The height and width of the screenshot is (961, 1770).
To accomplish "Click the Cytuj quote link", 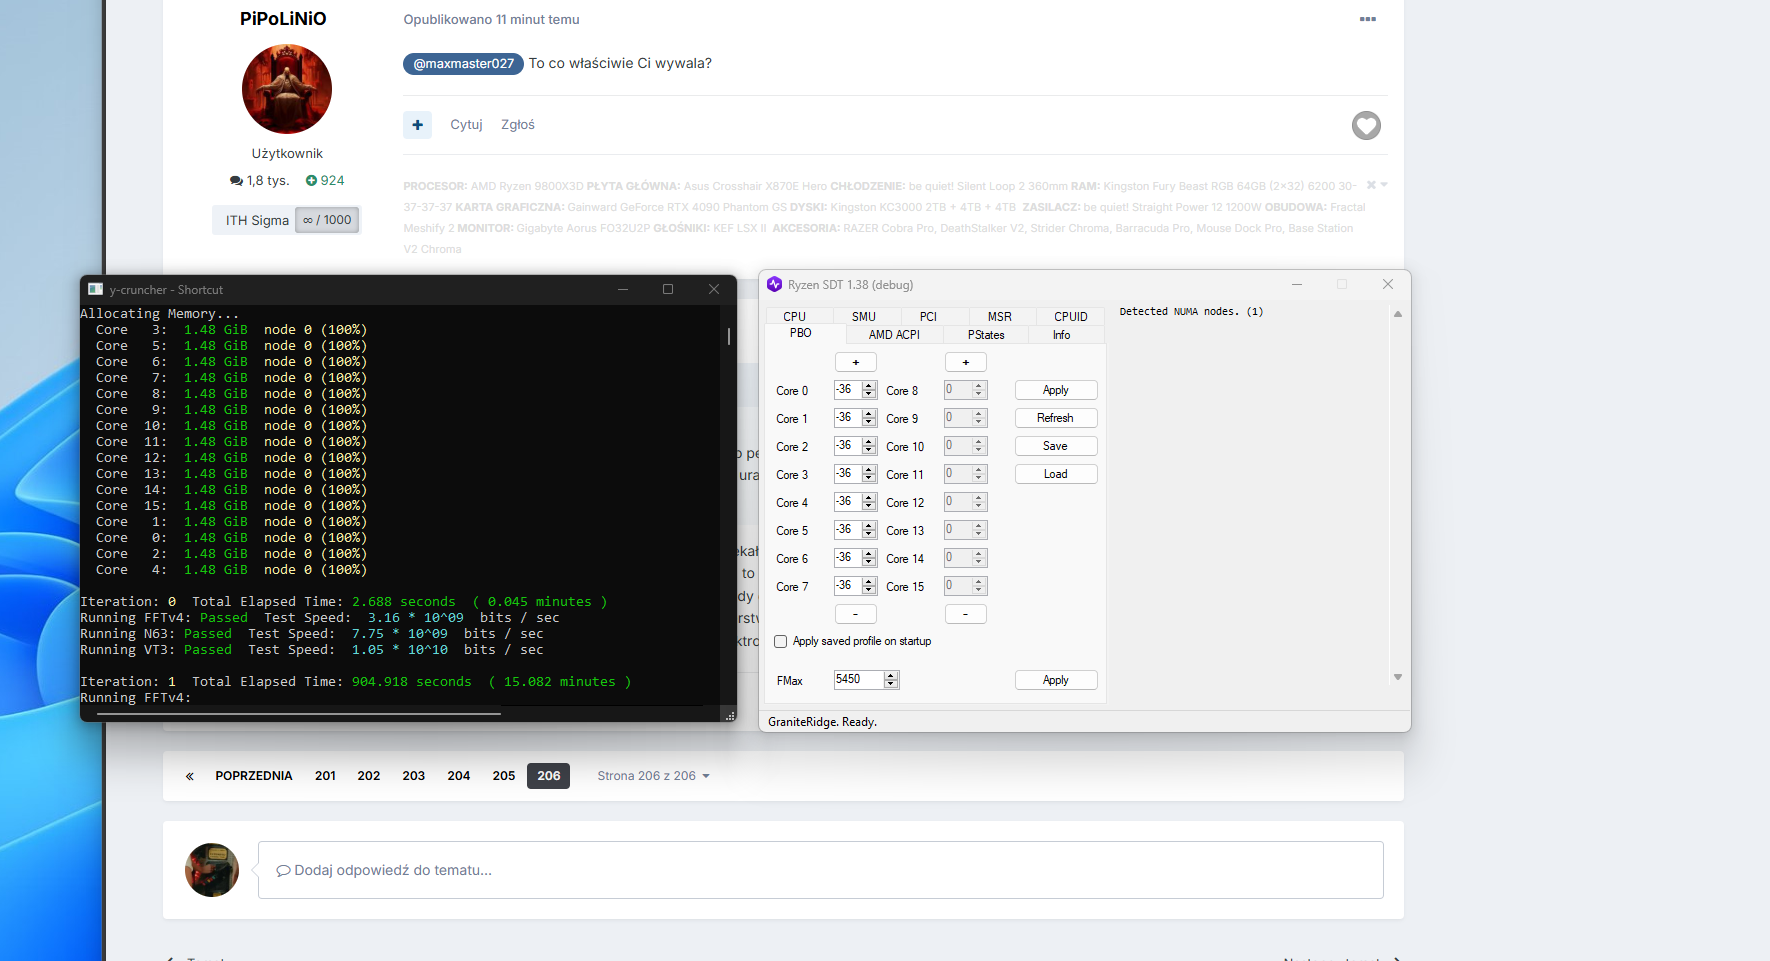I will pyautogui.click(x=466, y=125).
